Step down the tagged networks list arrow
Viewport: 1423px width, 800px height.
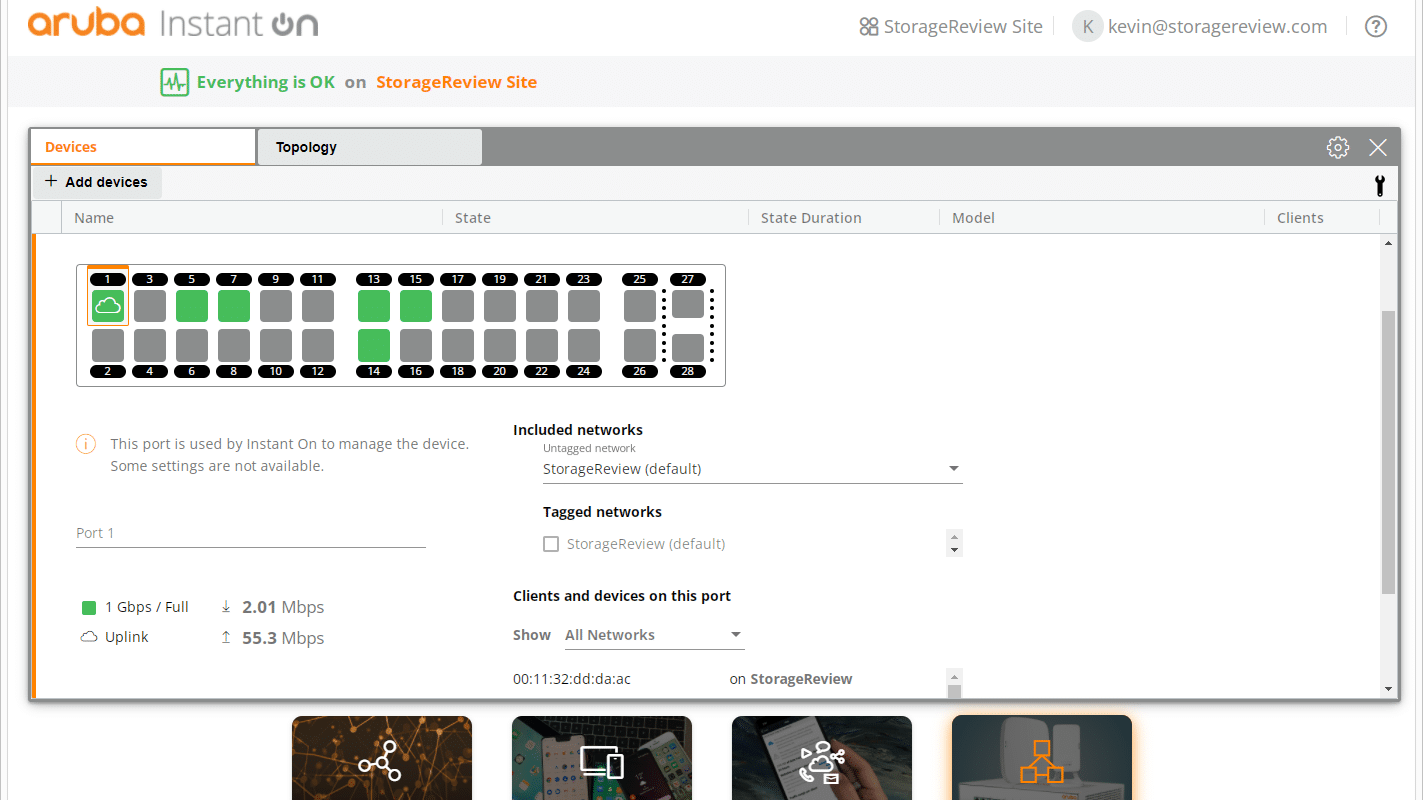tap(954, 550)
